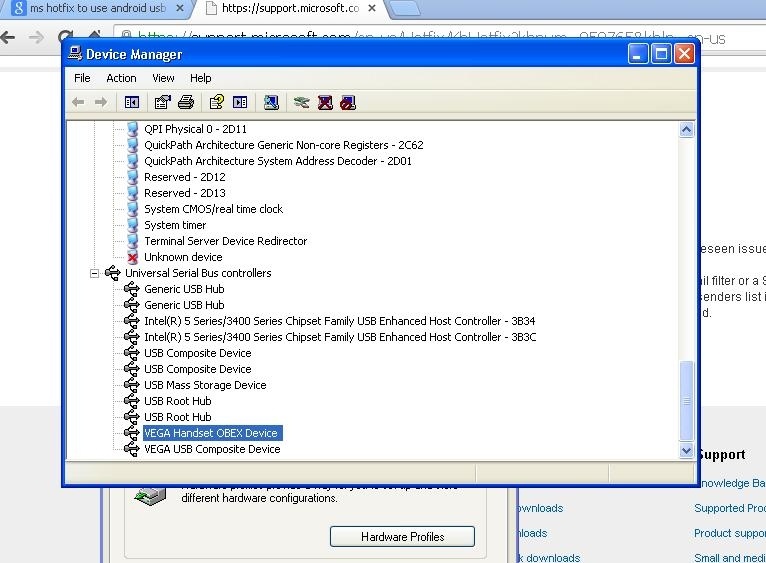
Task: Select Reserved - 2D12 entry
Action: point(185,177)
